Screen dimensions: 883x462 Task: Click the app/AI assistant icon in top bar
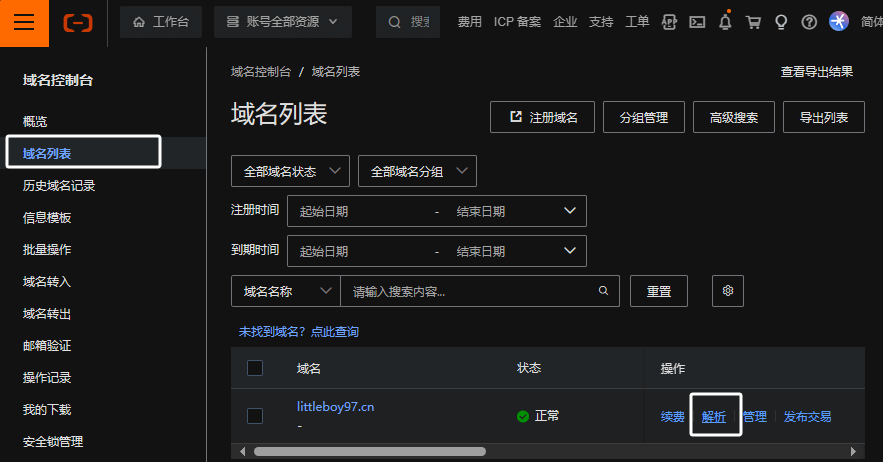coord(669,22)
